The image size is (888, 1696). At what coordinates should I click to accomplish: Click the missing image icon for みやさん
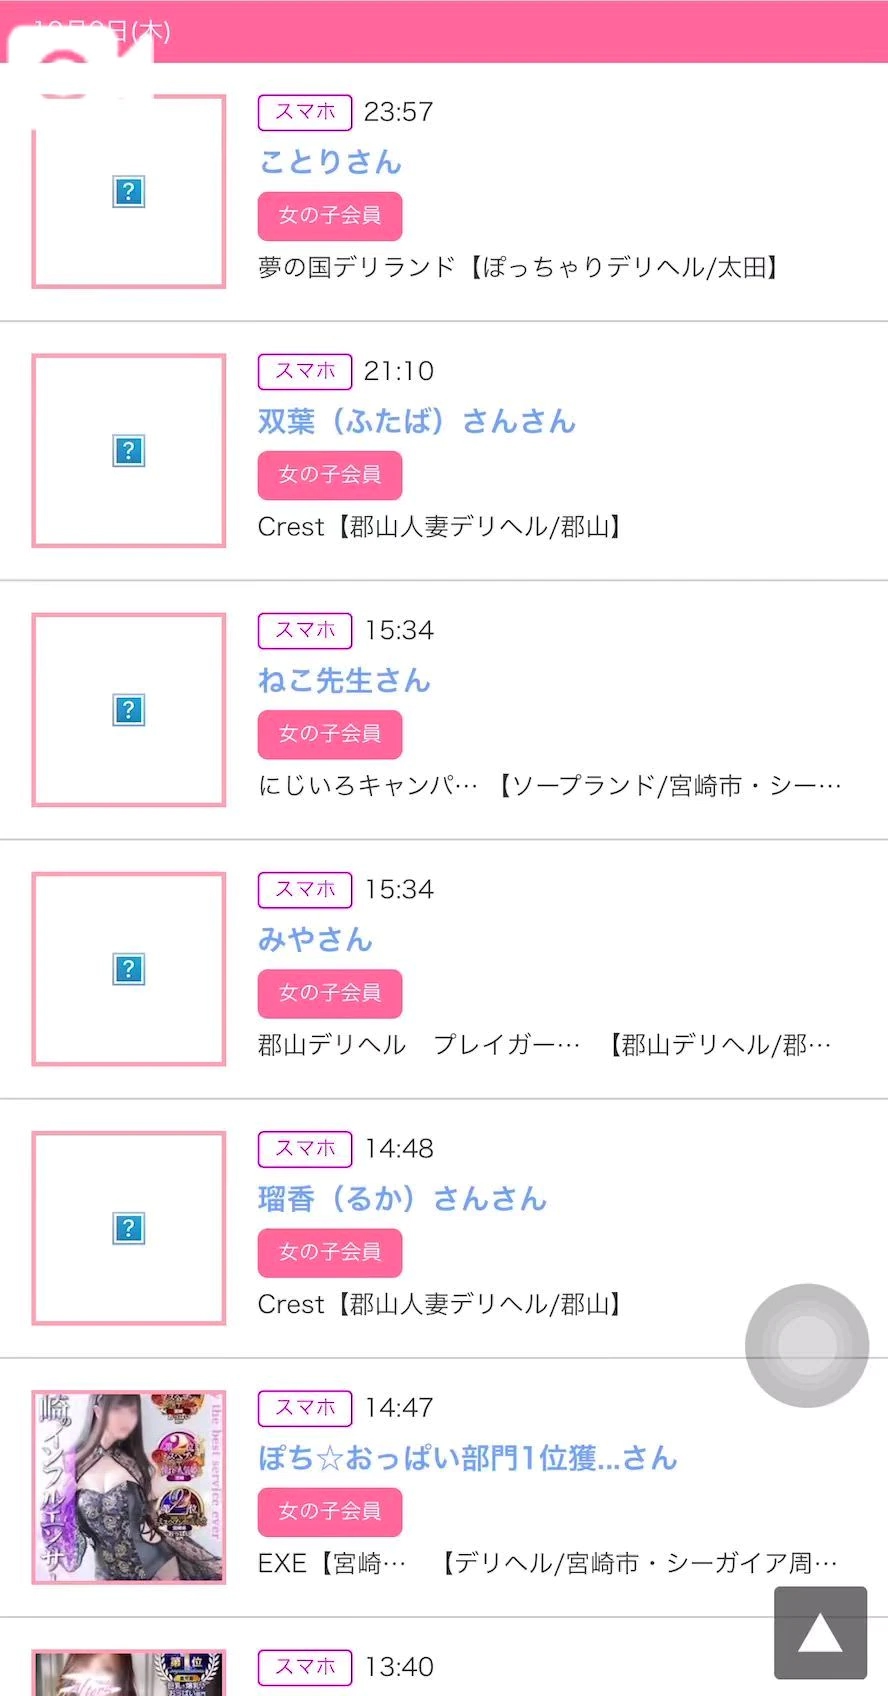(129, 969)
